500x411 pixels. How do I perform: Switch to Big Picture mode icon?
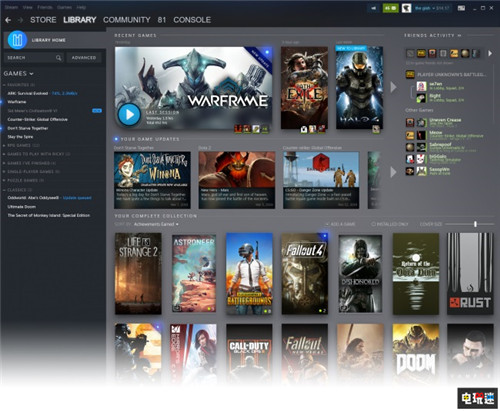[461, 8]
